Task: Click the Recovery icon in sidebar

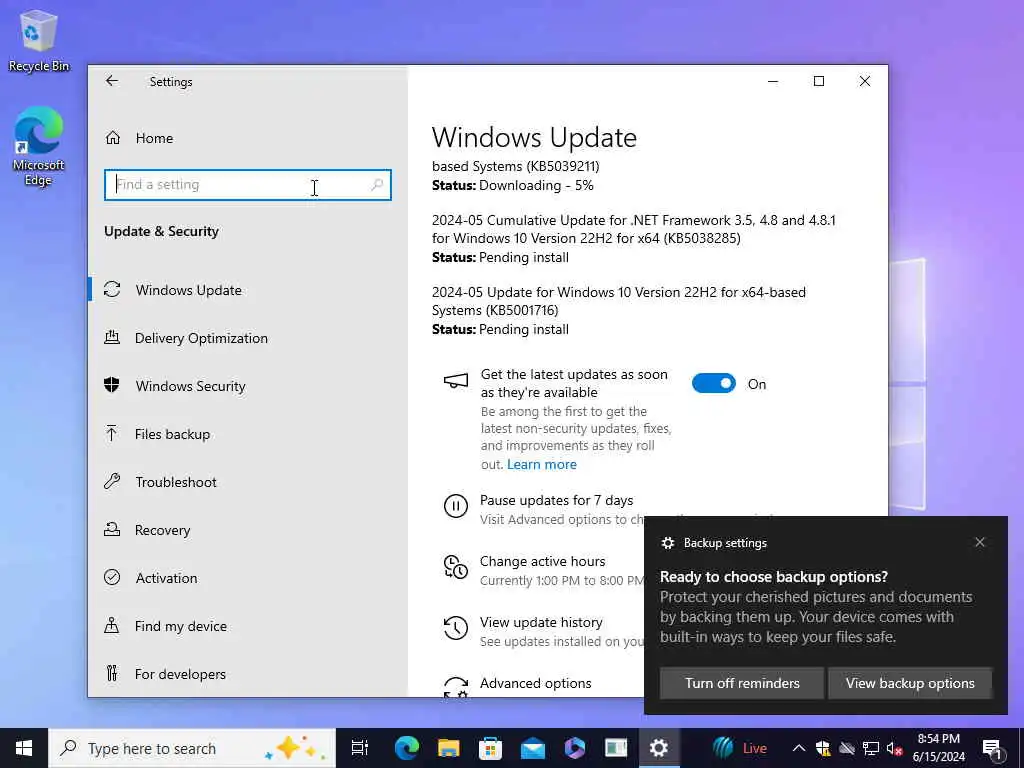Action: coord(112,529)
